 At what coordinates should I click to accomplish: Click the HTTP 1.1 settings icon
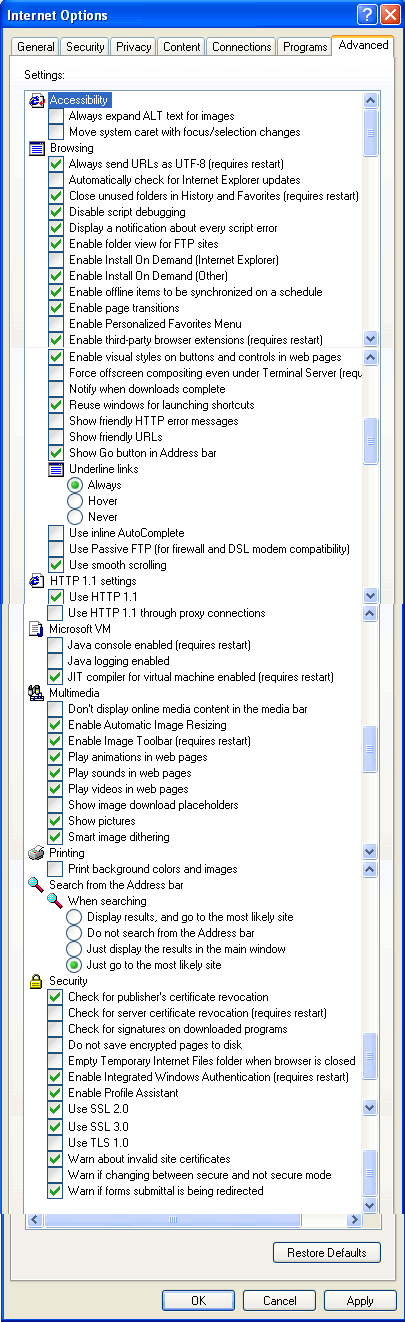tap(37, 581)
